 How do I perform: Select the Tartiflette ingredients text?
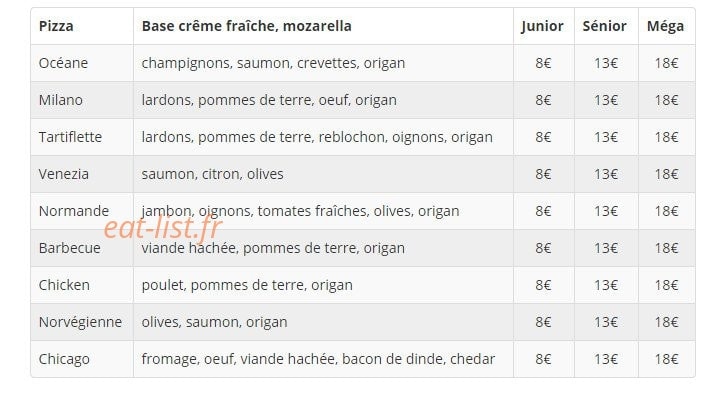(x=317, y=137)
